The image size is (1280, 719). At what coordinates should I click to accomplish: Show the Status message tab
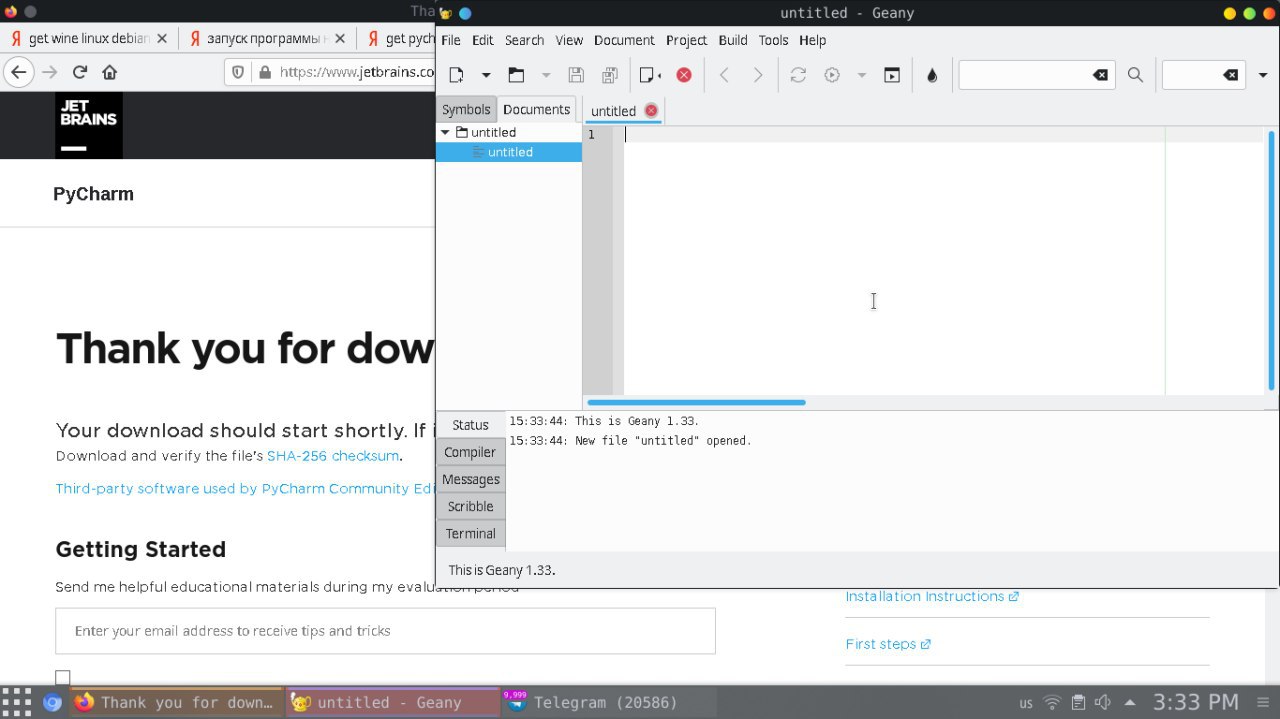tap(470, 425)
